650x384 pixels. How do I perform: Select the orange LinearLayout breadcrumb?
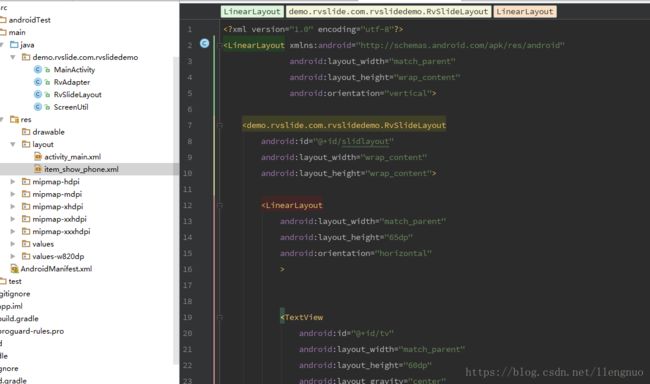coord(525,12)
